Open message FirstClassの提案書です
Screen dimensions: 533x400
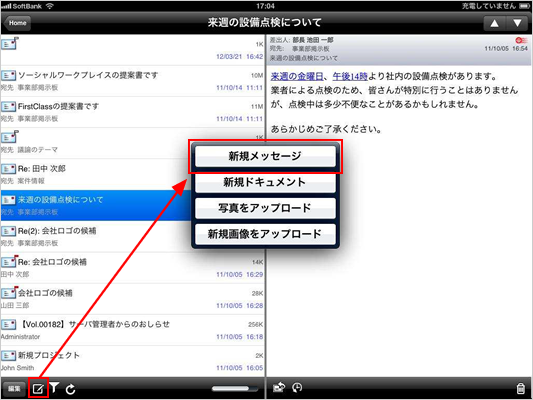pos(133,112)
